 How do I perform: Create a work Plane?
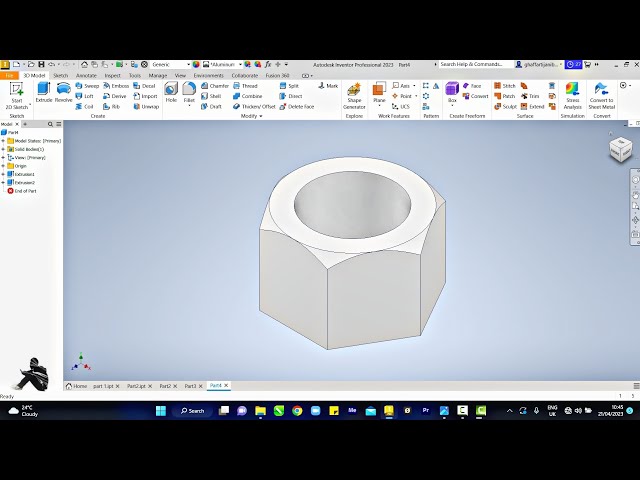tap(379, 93)
